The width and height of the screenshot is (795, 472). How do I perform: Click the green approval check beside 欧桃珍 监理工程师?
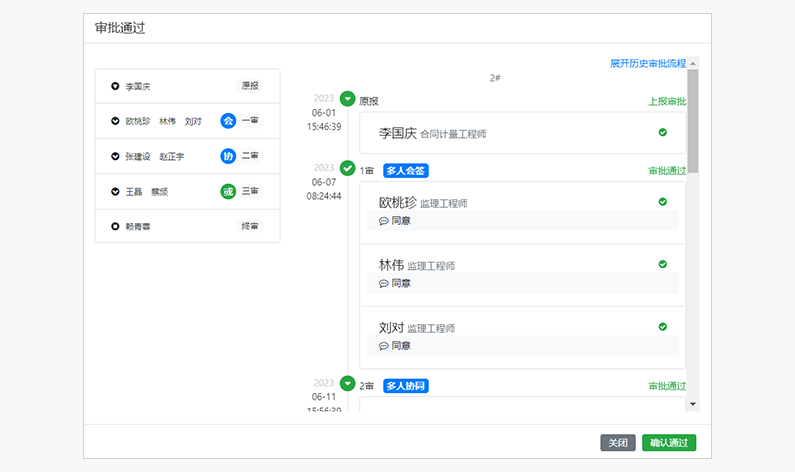663,202
